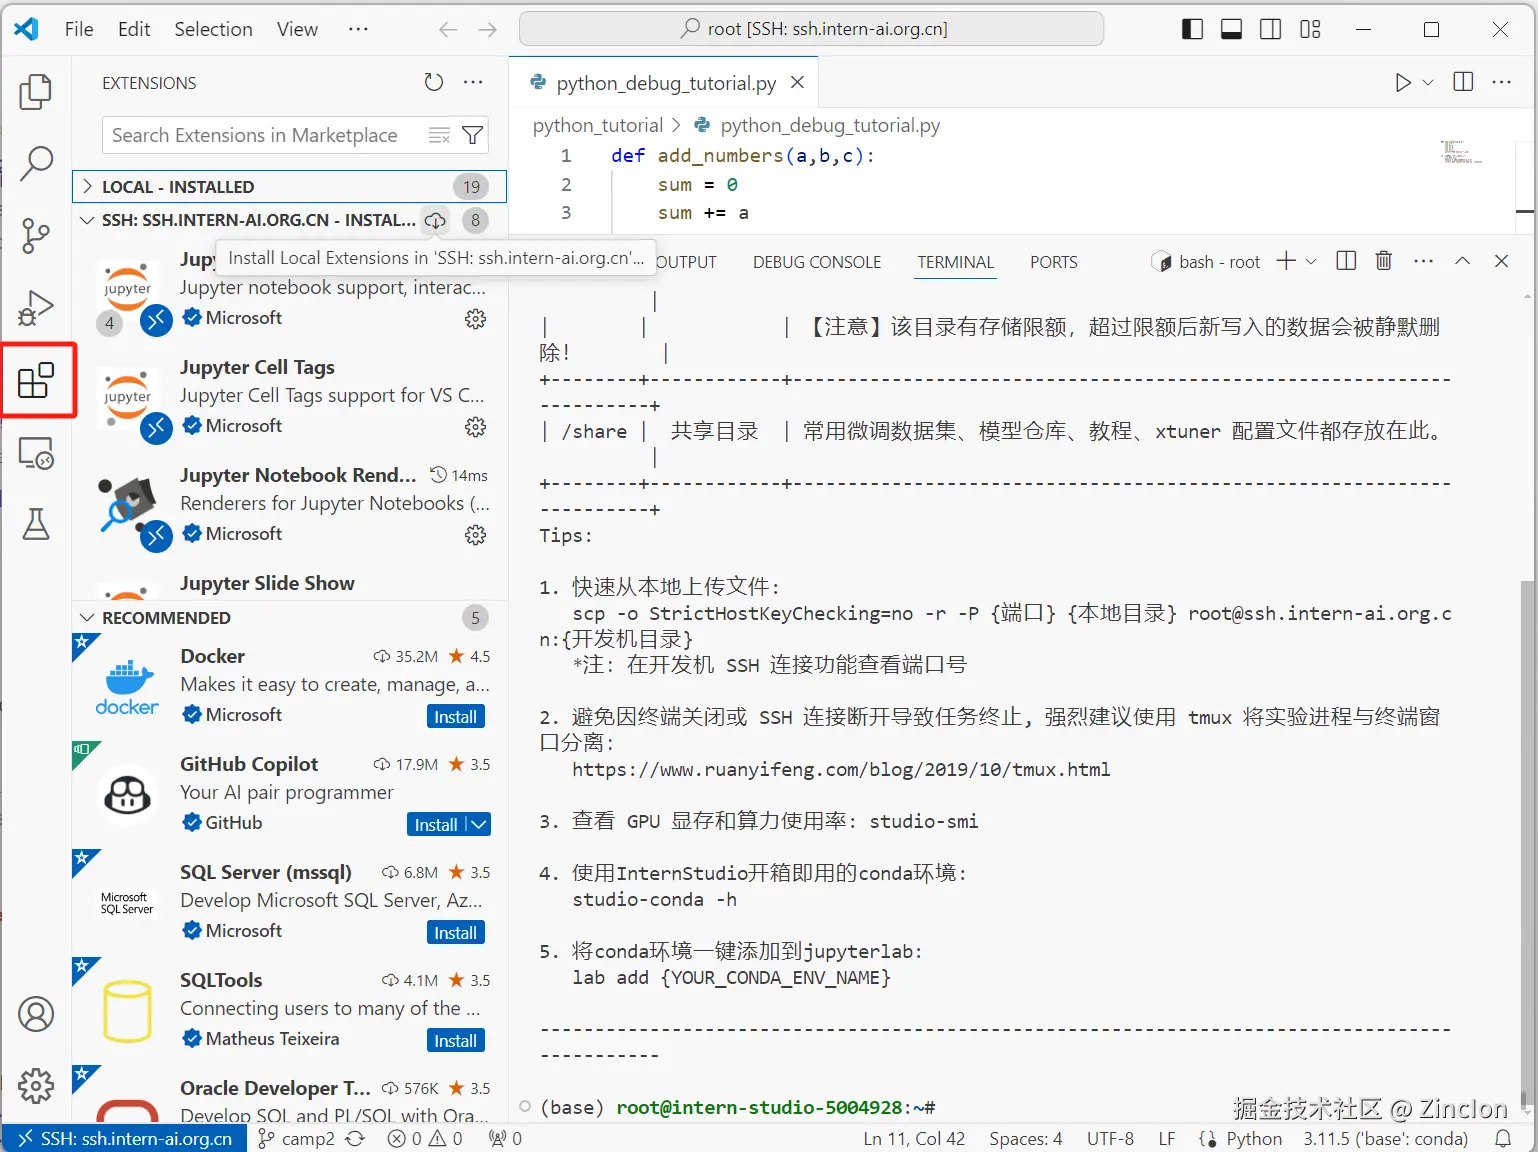This screenshot has width=1538, height=1152.
Task: Open the Accounts menu icon
Action: [36, 1014]
